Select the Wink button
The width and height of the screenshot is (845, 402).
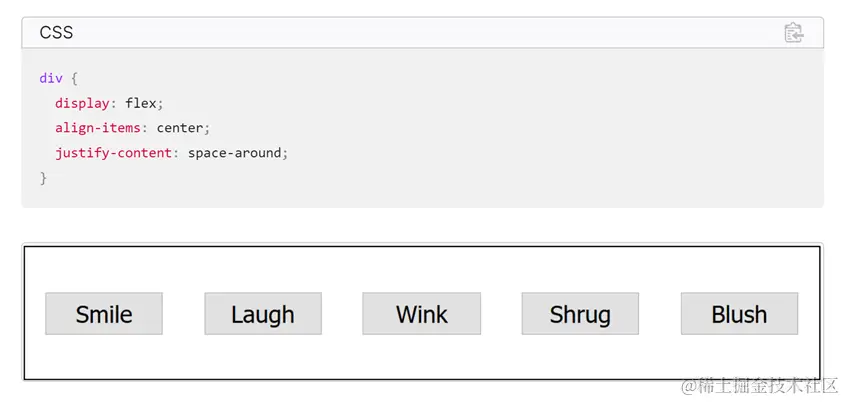click(x=421, y=314)
